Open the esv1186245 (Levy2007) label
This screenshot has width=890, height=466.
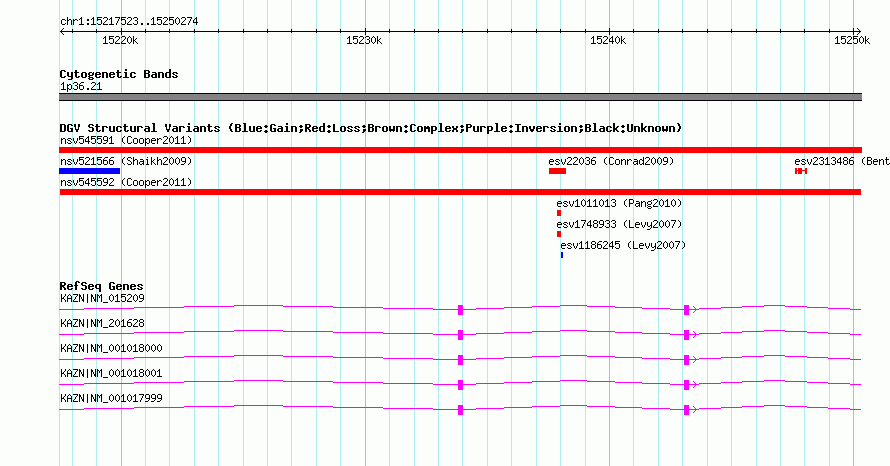(623, 245)
